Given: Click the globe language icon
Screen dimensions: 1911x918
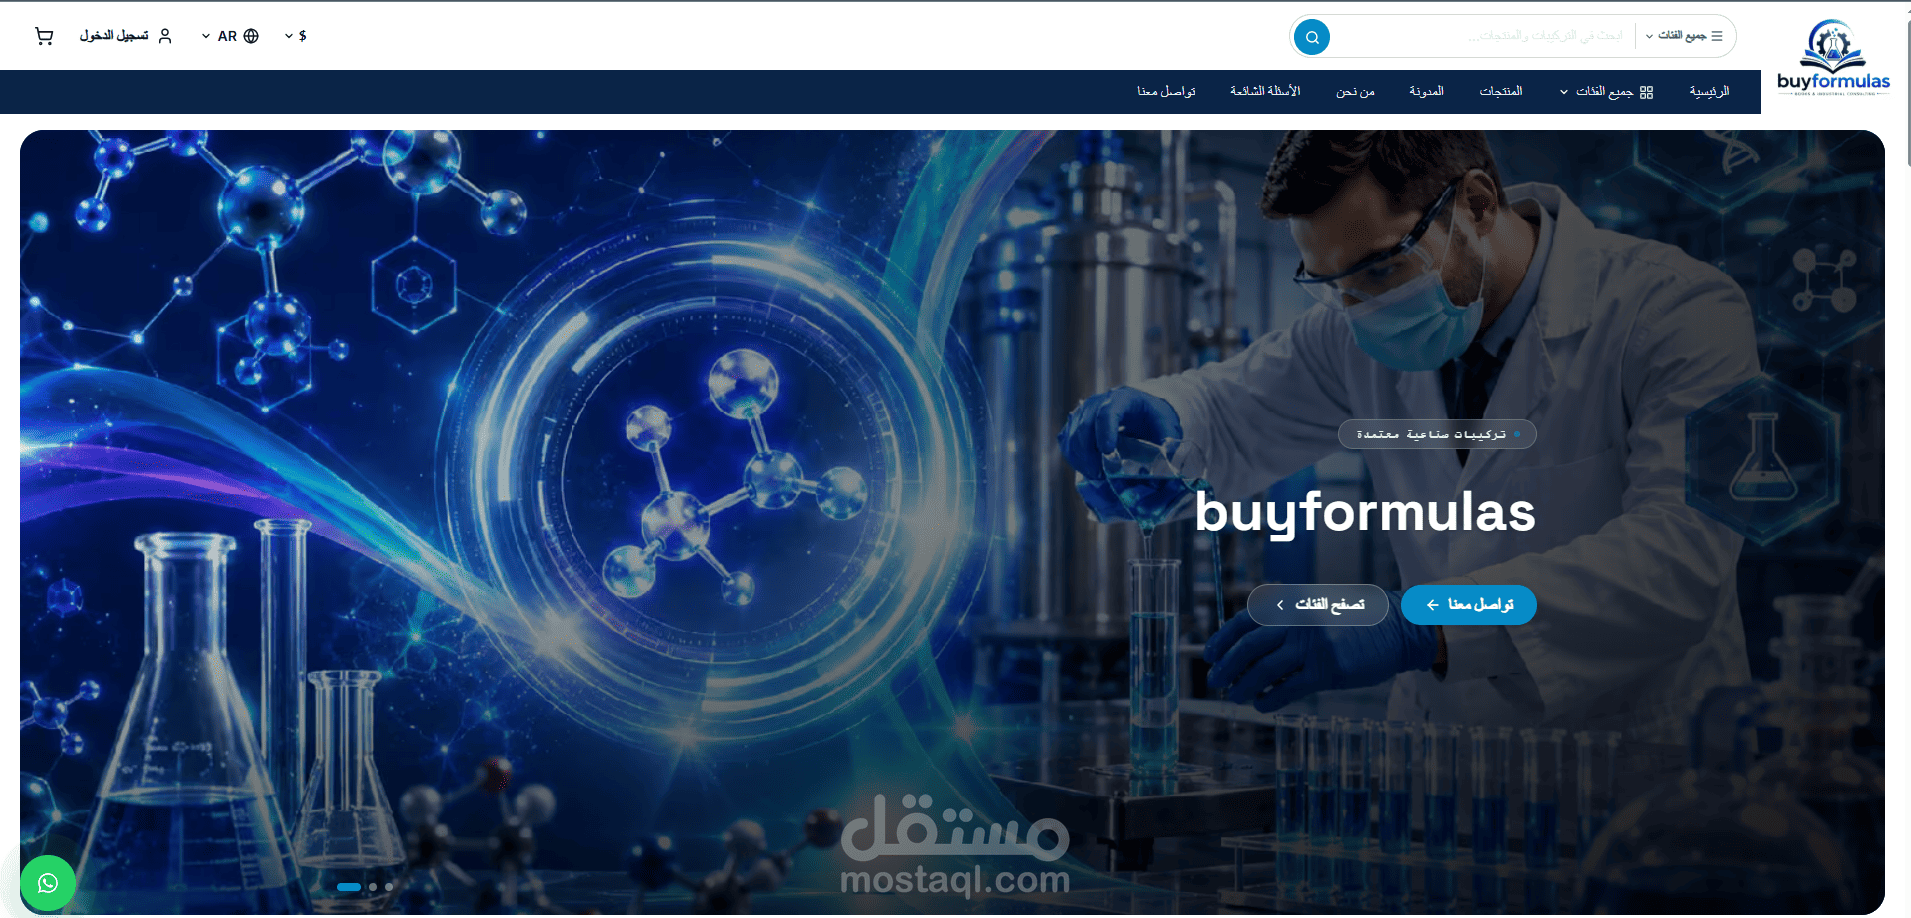Looking at the screenshot, I should point(251,36).
